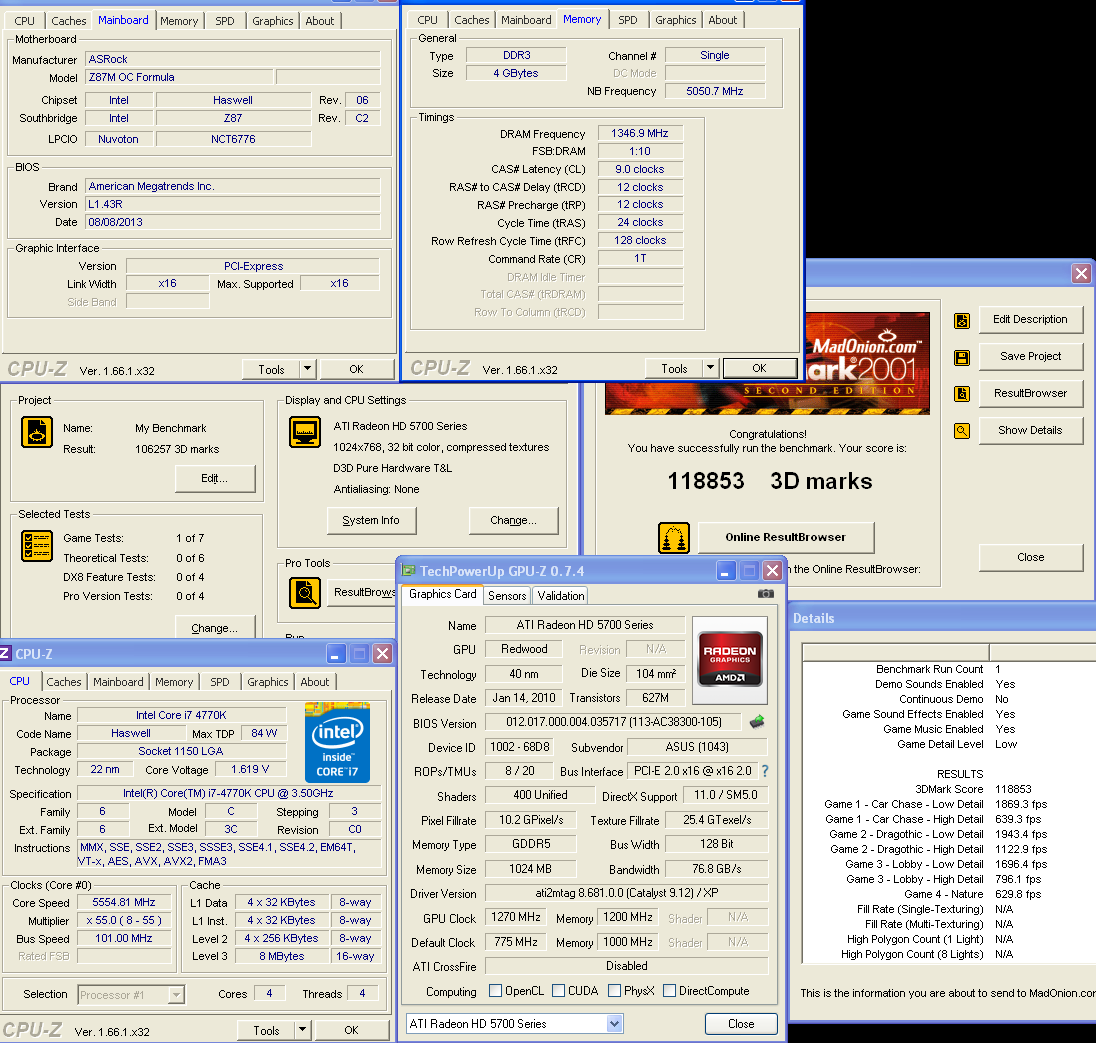Click the Edit Description button
1097x1044 pixels.
point(1030,320)
